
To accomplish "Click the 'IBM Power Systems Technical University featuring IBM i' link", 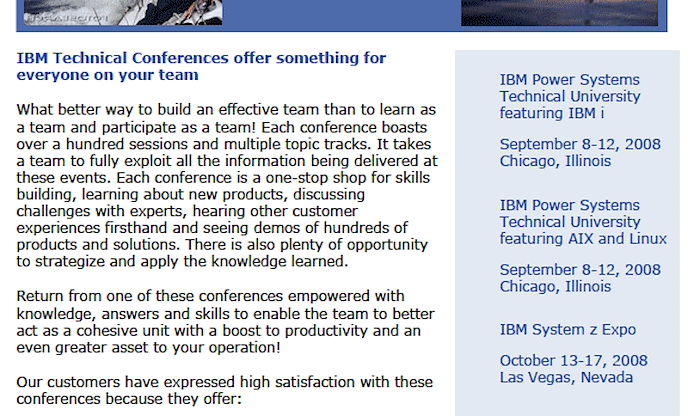I will click(570, 96).
